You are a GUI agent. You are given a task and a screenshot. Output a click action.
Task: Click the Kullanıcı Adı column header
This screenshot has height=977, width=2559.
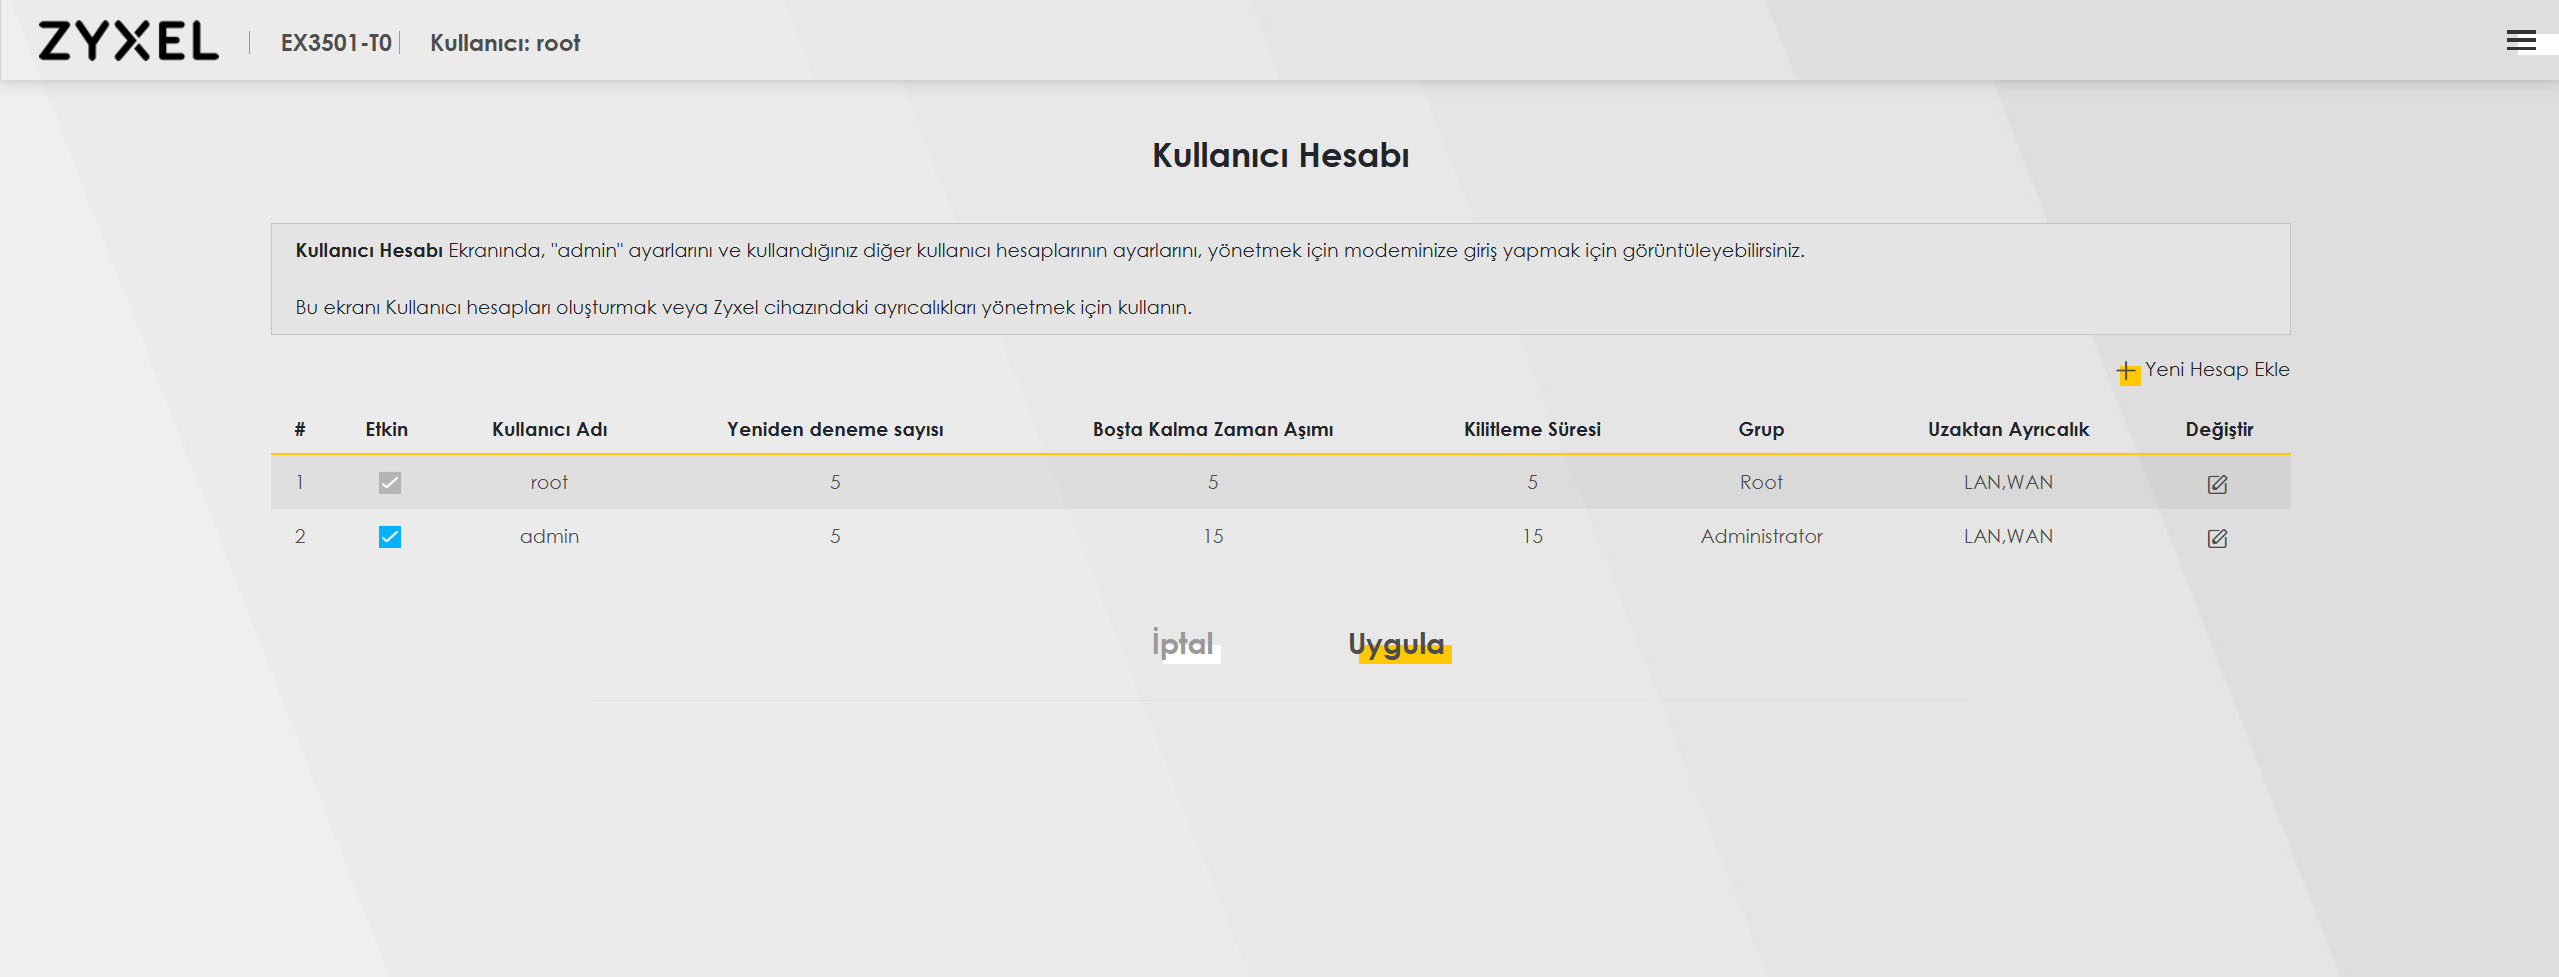click(x=549, y=429)
